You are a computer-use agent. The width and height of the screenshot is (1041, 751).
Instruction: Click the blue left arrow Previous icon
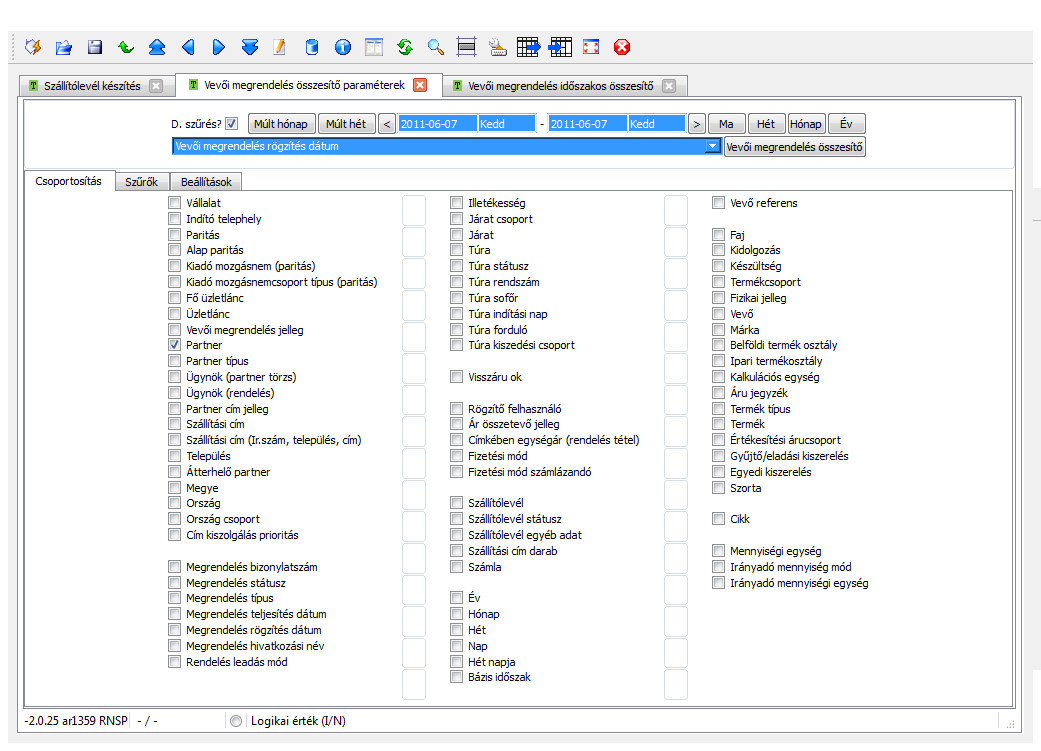[x=188, y=47]
